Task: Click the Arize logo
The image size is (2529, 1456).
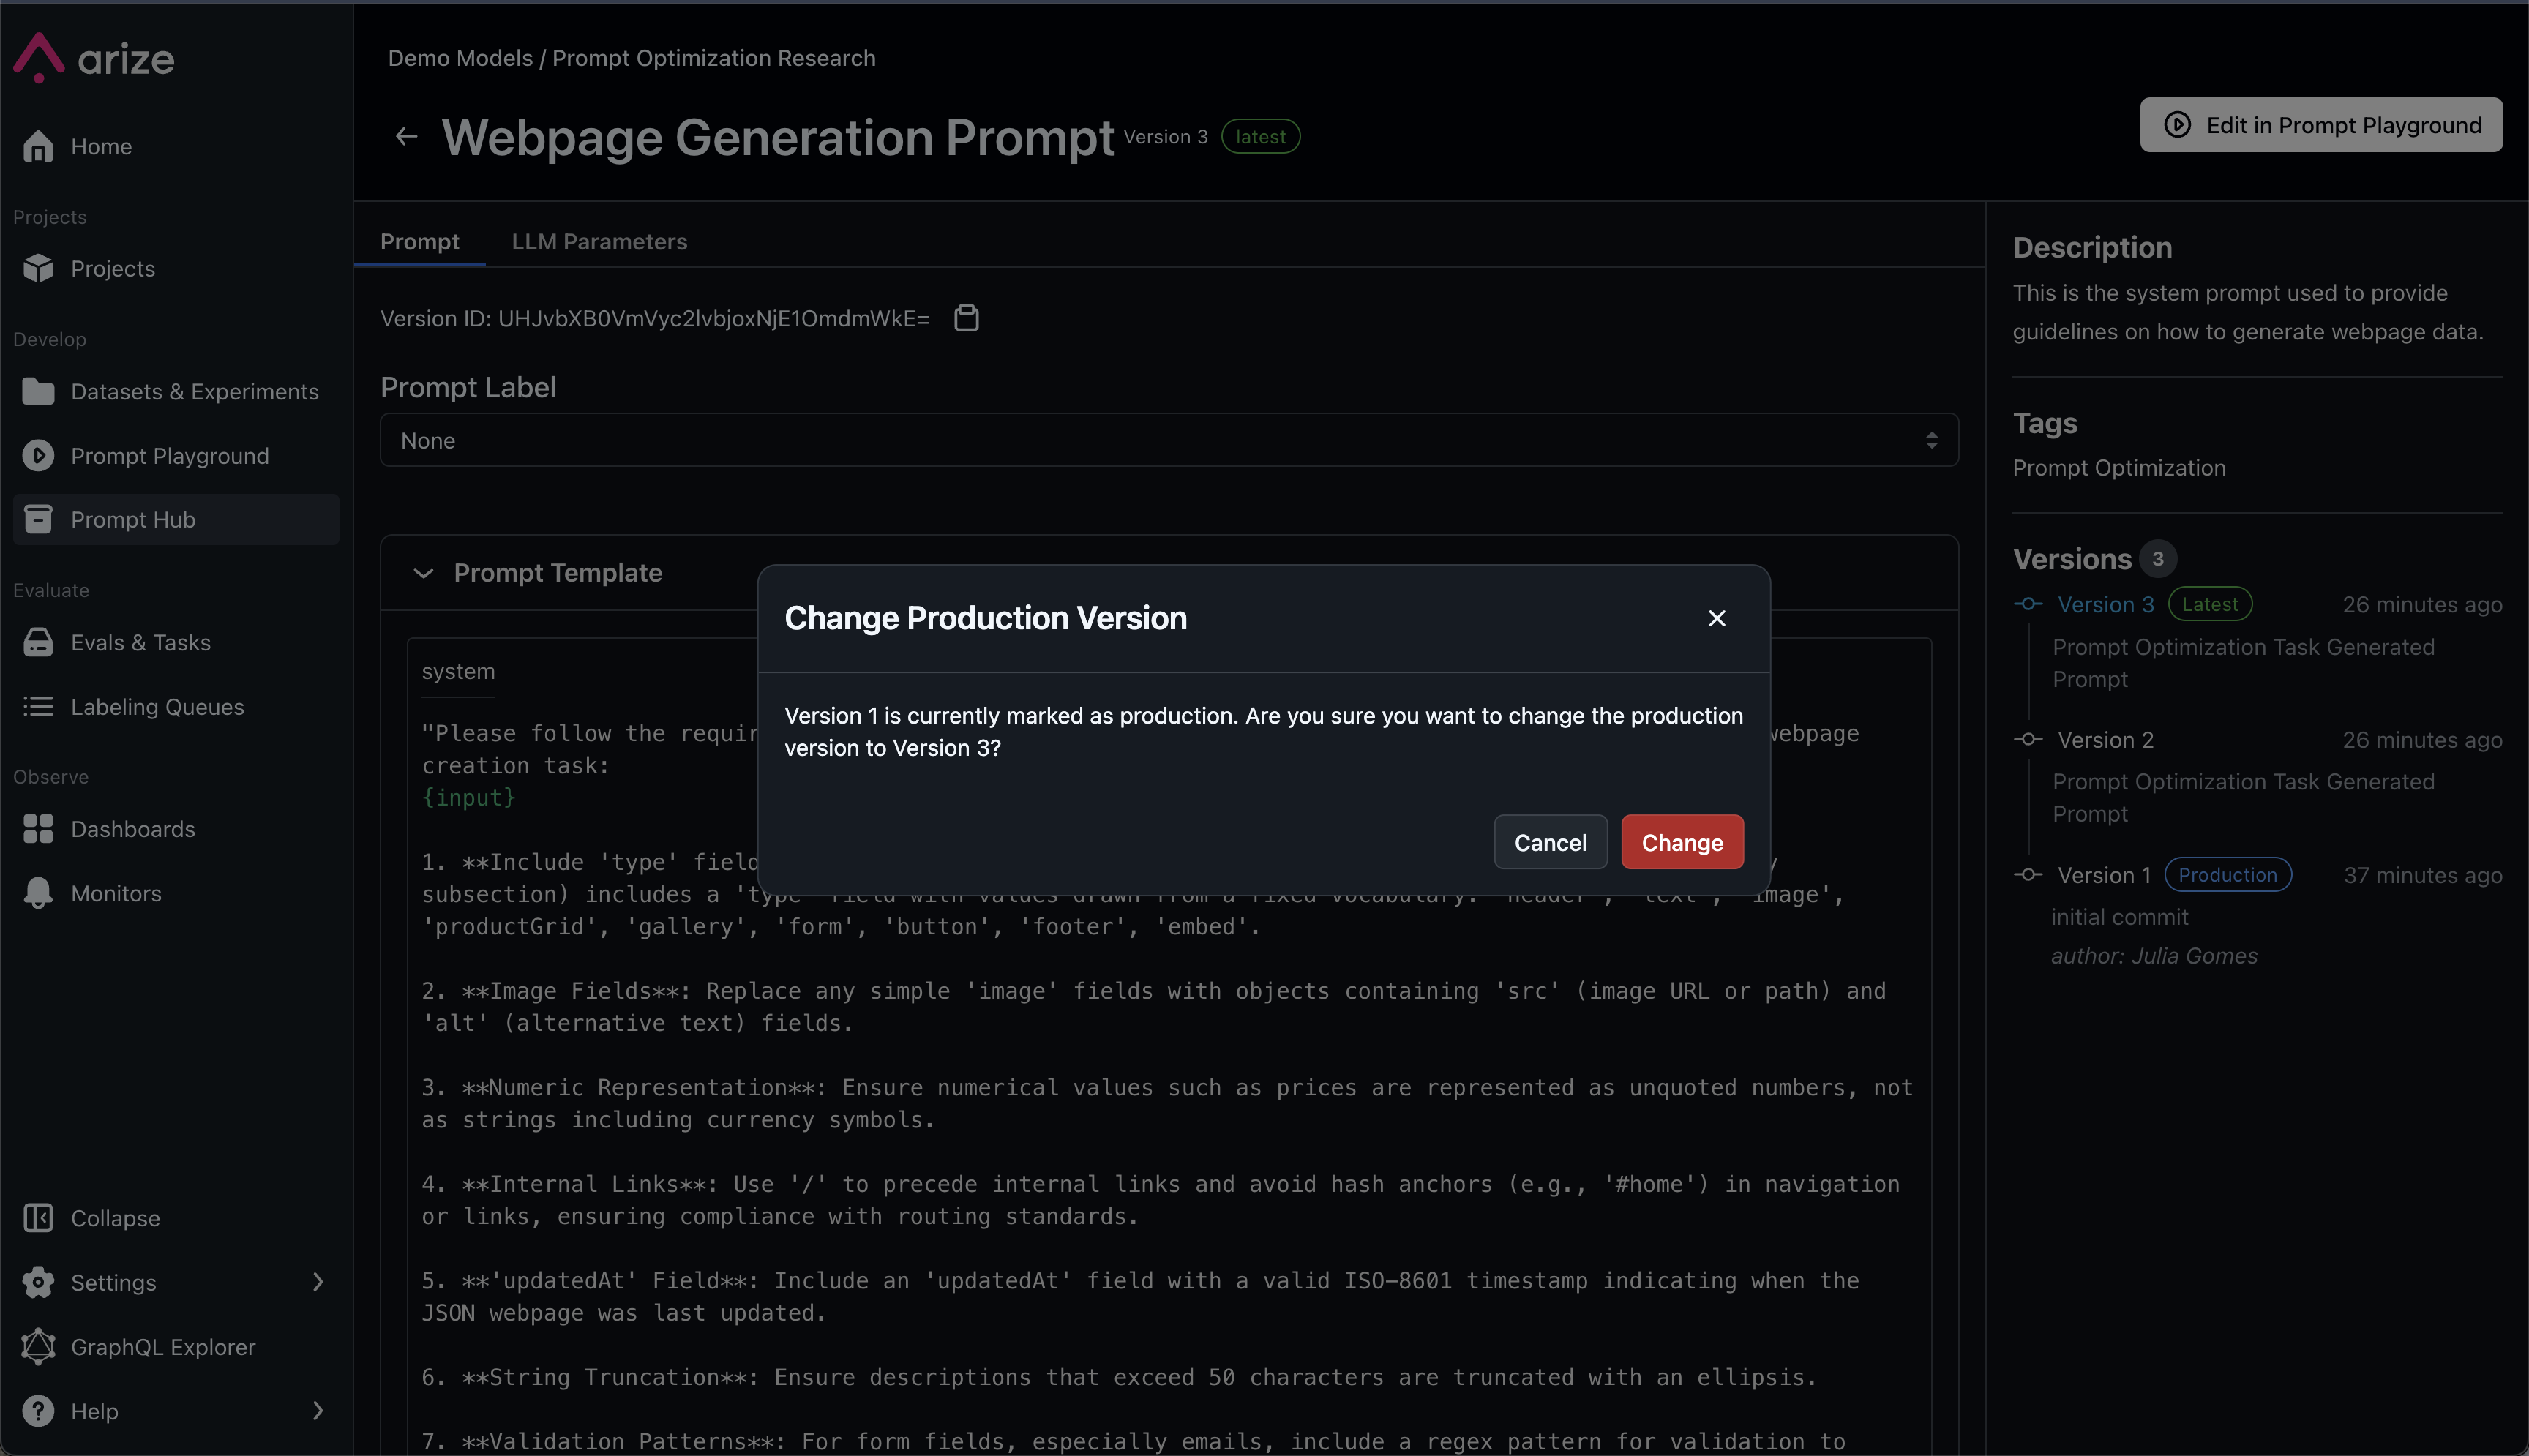Action: point(94,59)
